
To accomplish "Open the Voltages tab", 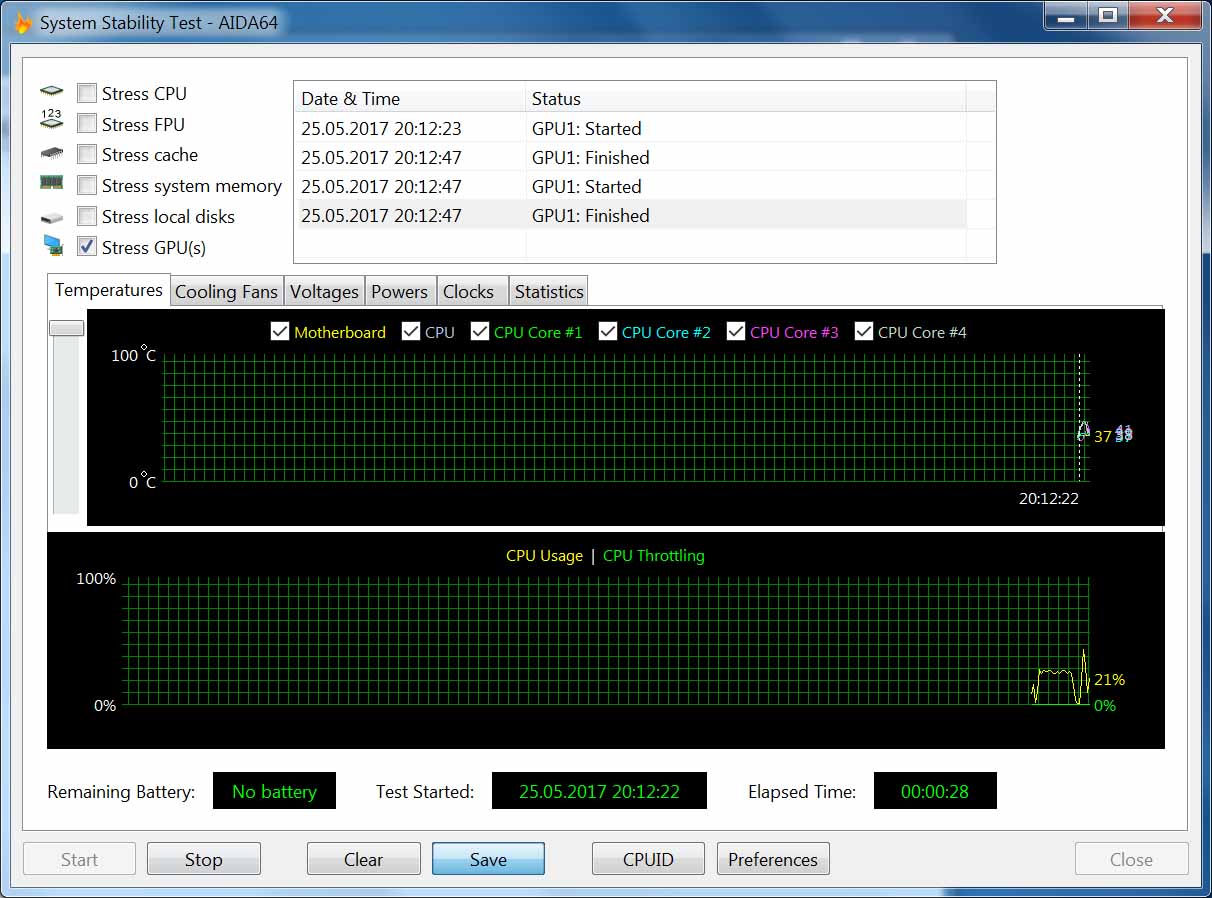I will tap(324, 292).
